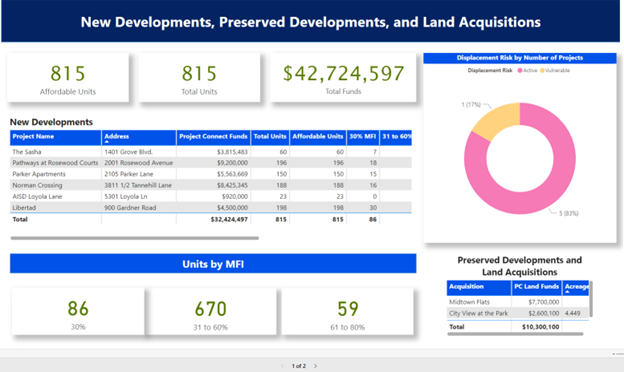Click the 31 to 60% card showing 670
Viewport: 624px width, 372px height.
click(x=211, y=312)
